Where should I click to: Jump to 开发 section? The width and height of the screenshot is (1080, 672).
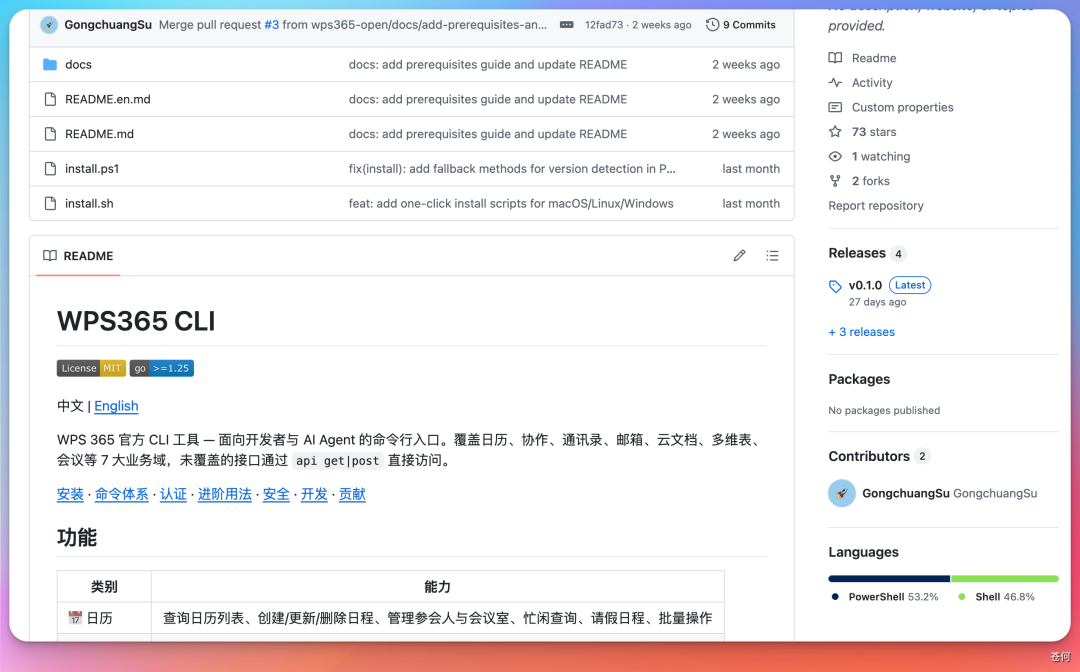pos(314,494)
